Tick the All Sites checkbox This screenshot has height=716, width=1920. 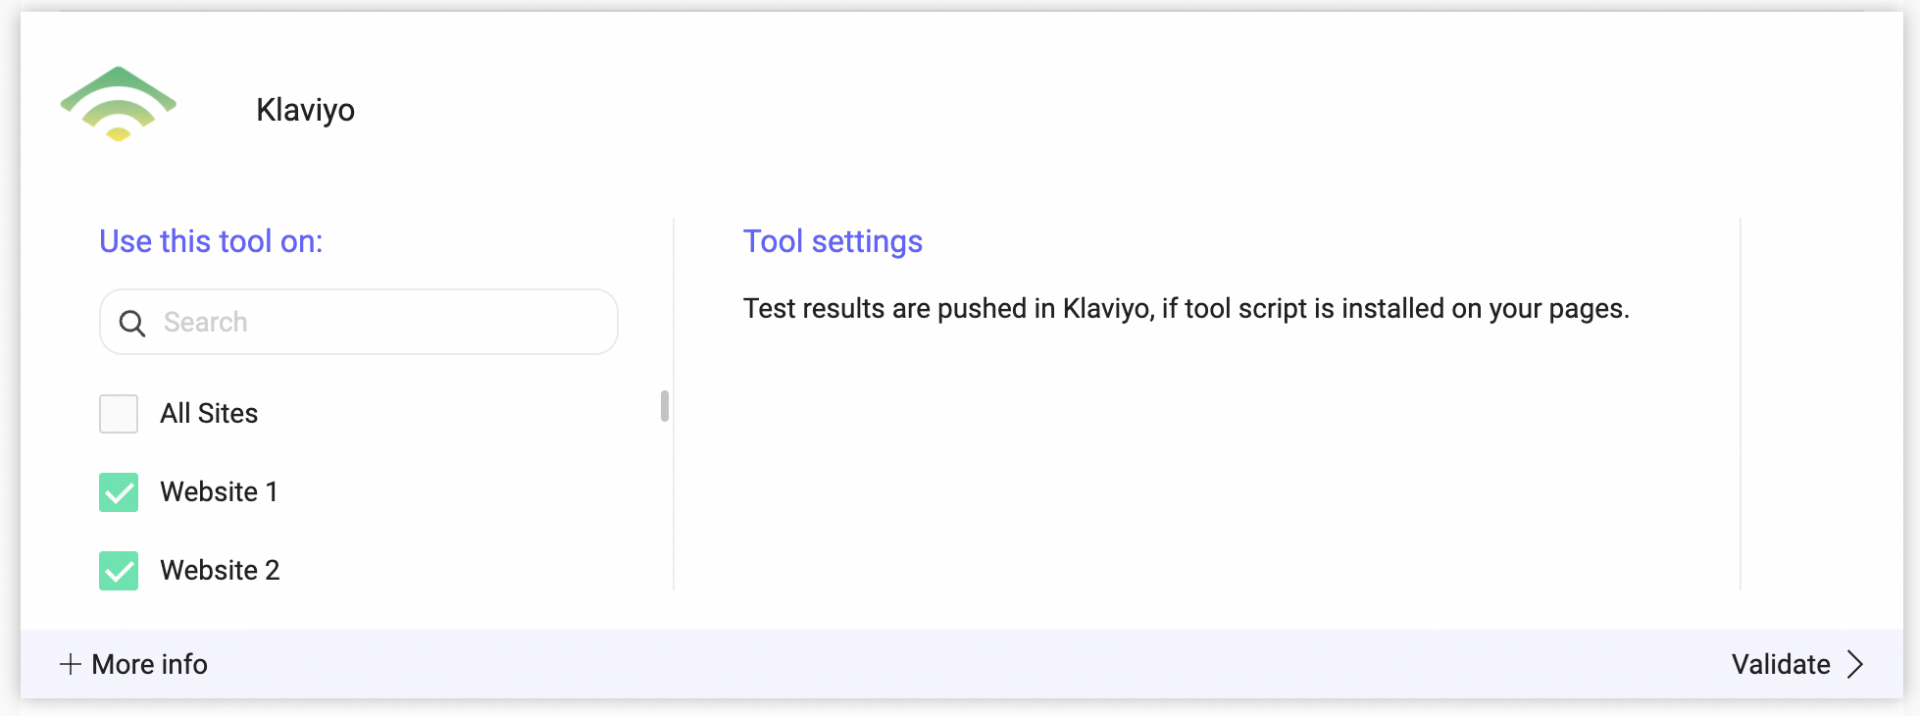pyautogui.click(x=118, y=413)
